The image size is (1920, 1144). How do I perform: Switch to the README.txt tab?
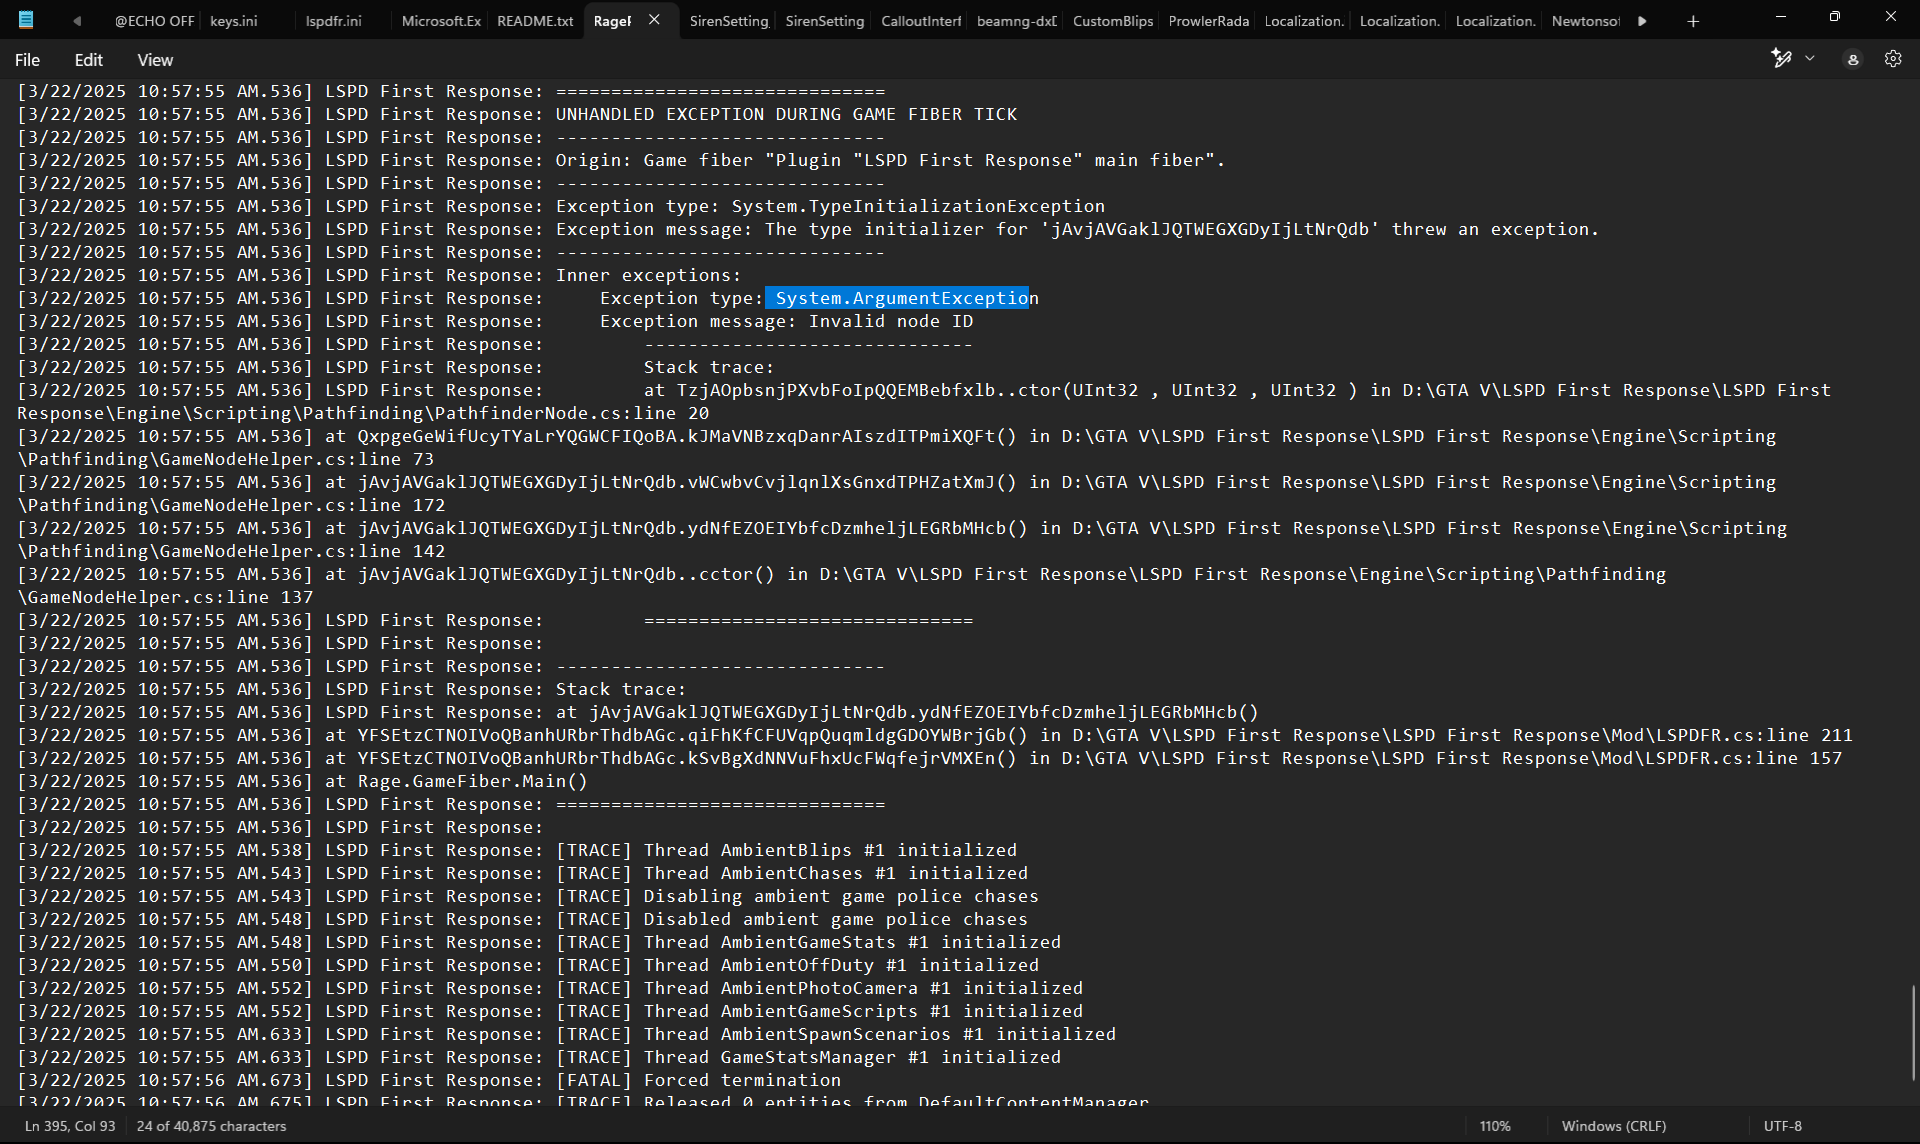pos(535,21)
